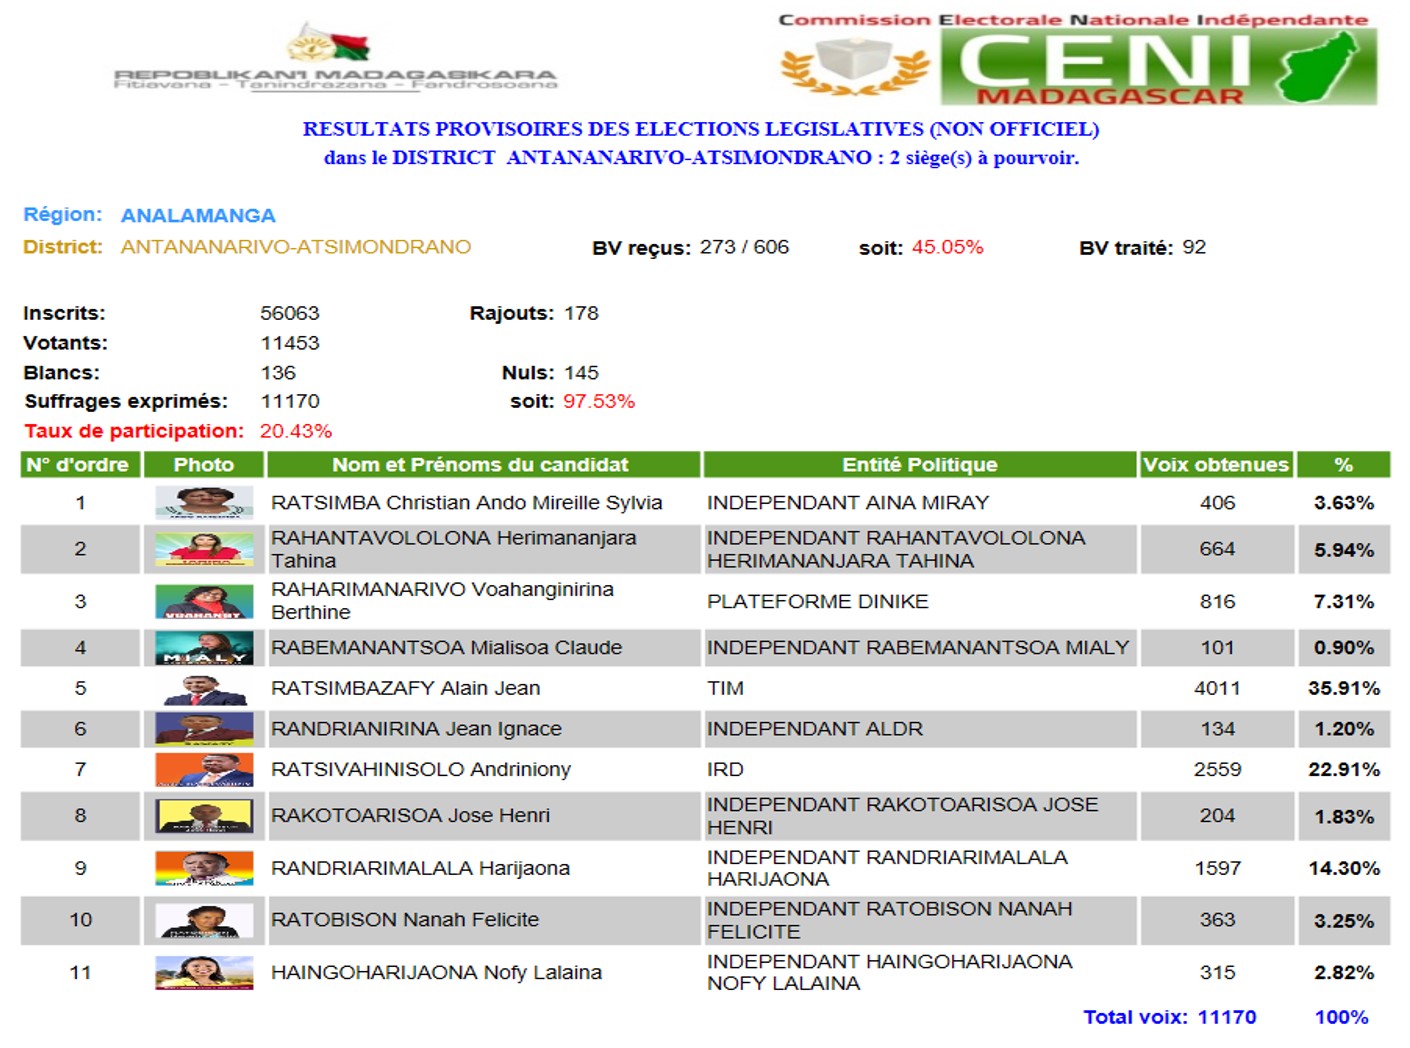Open photo of candidate RATOBISON Nanah Felicite

click(x=204, y=920)
